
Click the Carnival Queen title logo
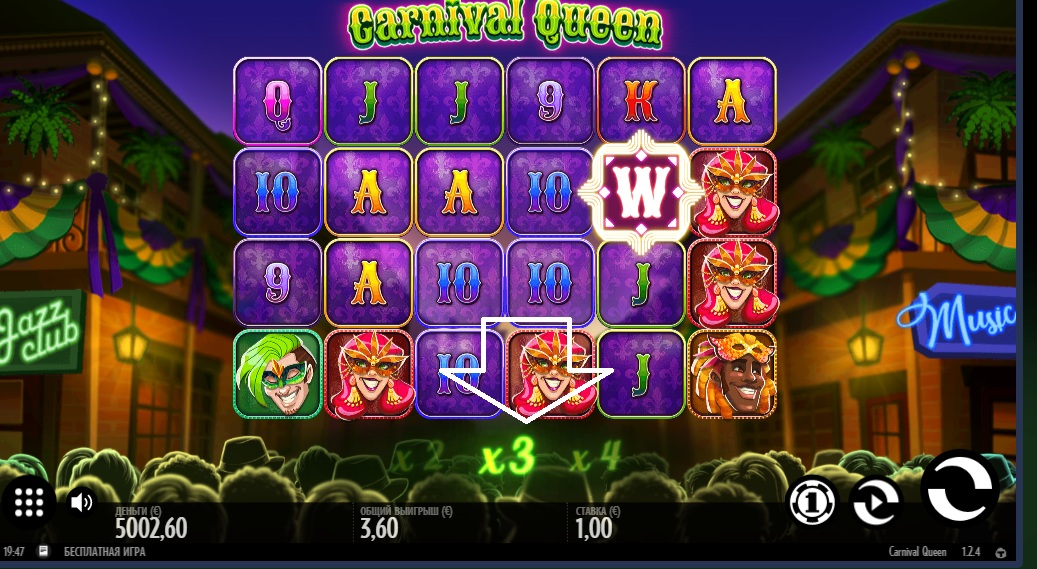[505, 24]
